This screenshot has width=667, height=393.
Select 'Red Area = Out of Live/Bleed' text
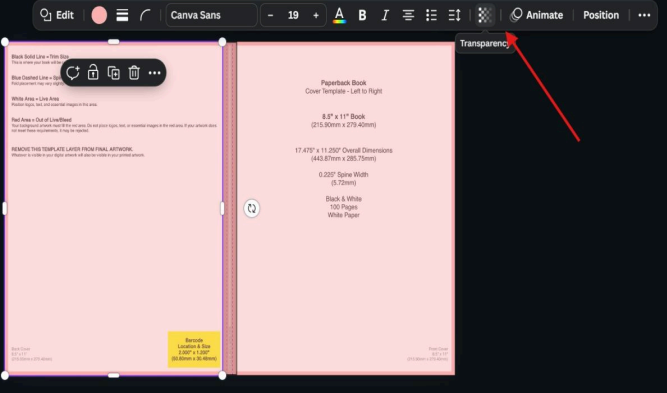[x=41, y=120]
